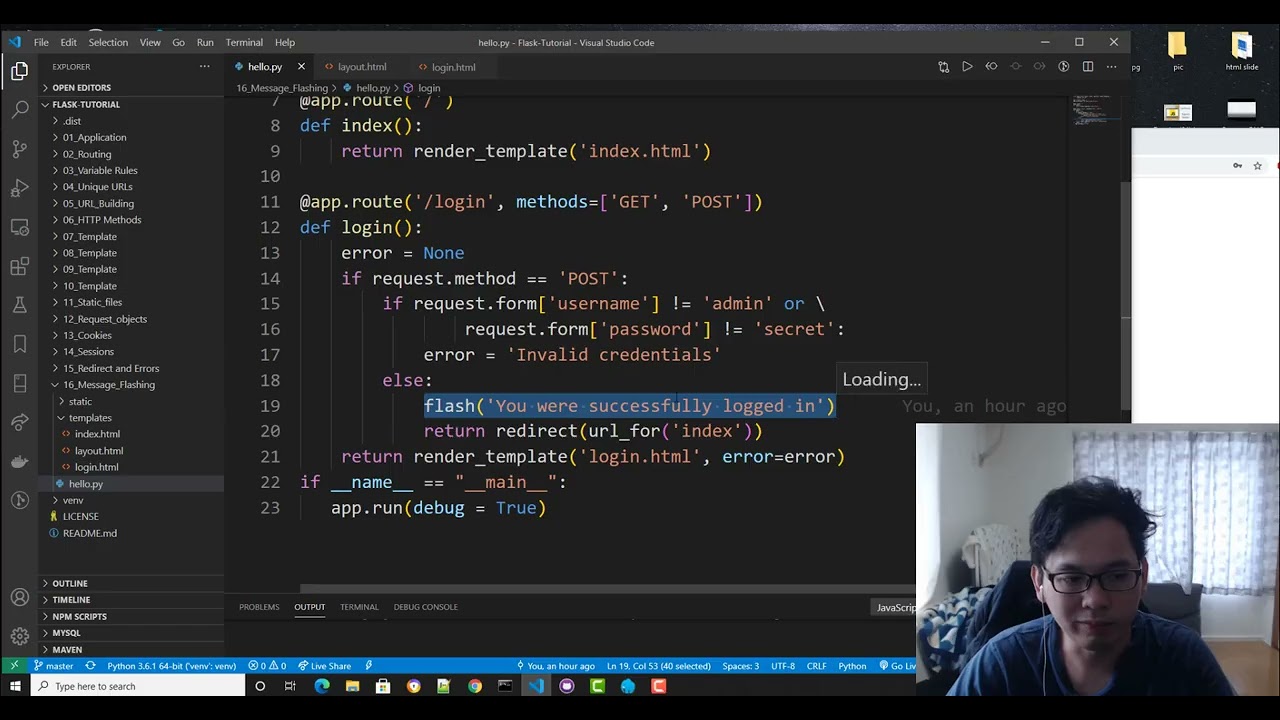Screen dimensions: 1280x720
Task: Close the hello.py editor tab
Action: click(x=301, y=67)
